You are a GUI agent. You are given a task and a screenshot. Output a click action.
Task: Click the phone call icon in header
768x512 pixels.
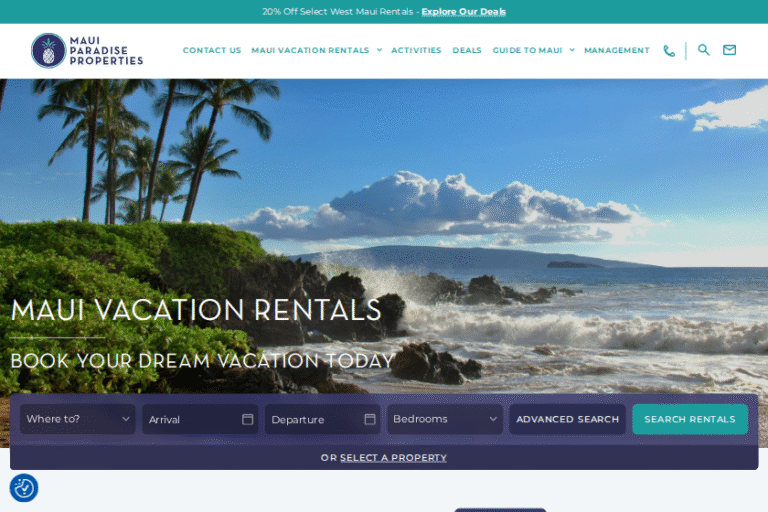click(x=669, y=50)
